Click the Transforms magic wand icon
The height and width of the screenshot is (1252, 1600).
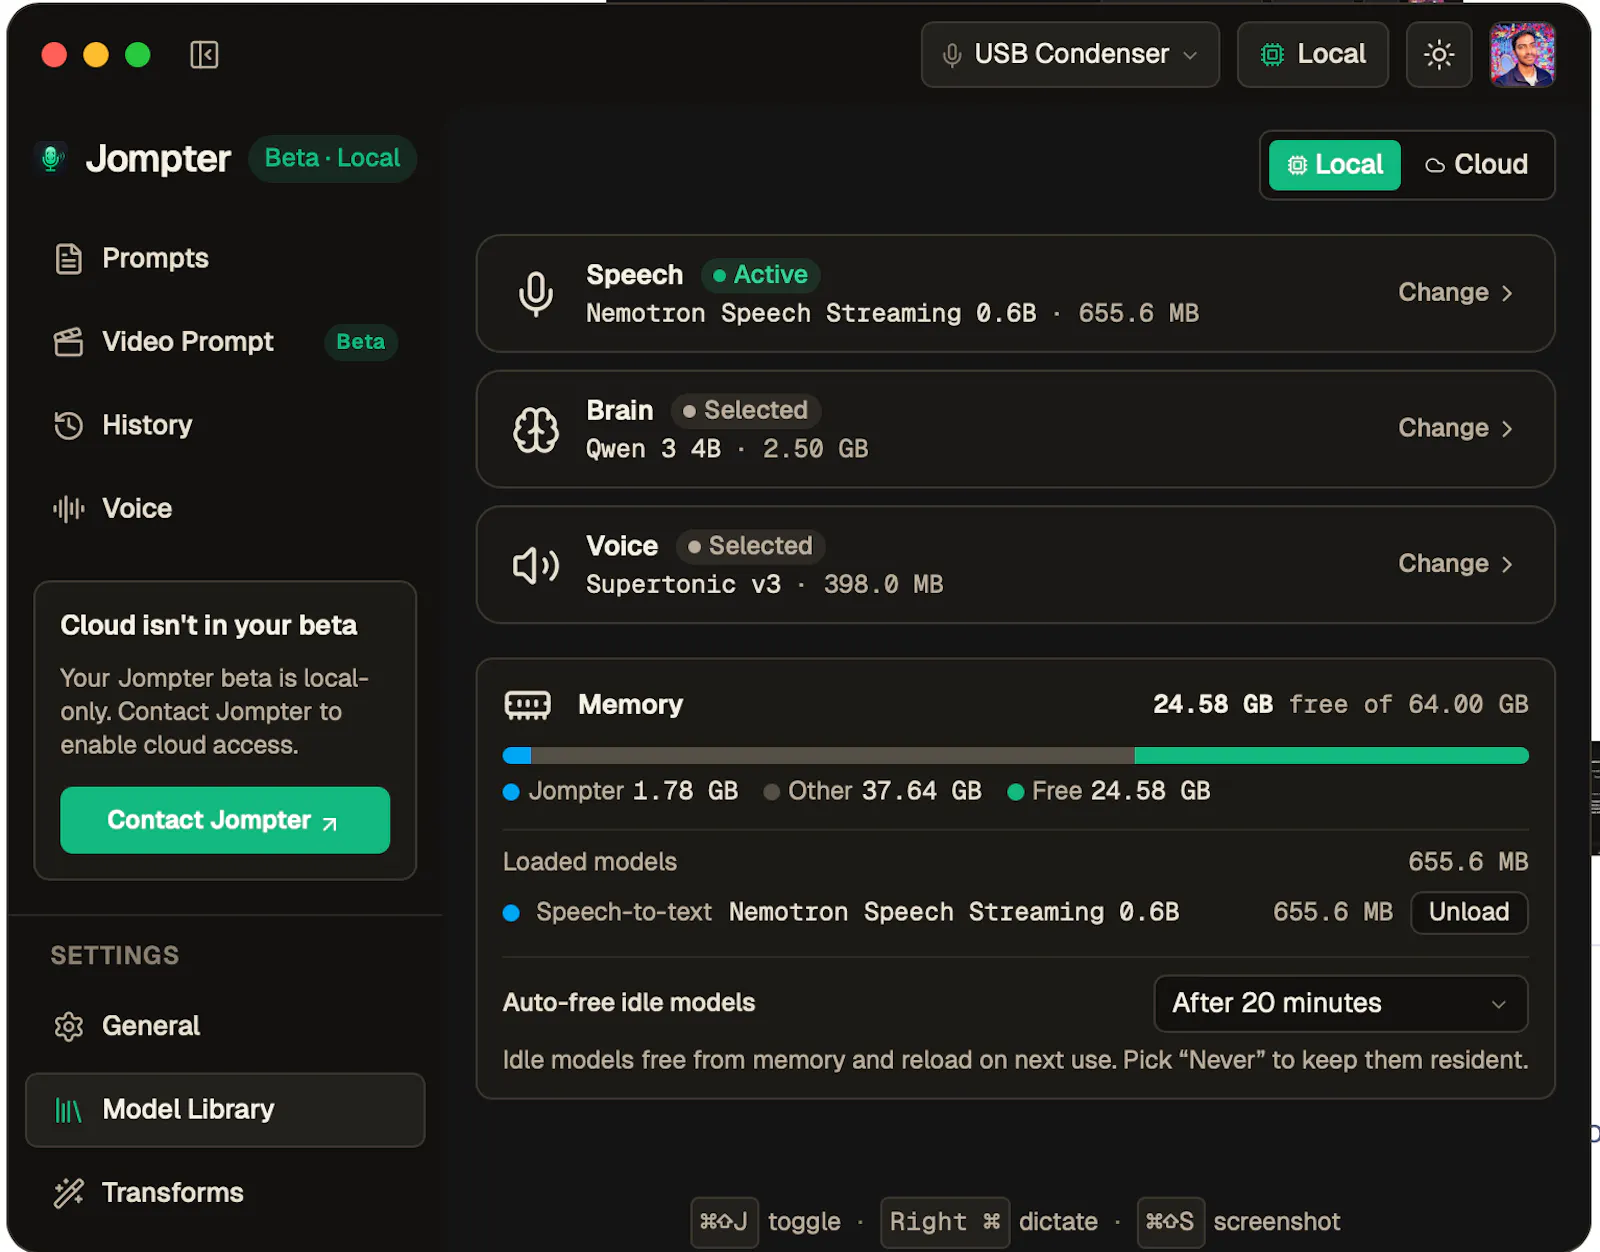click(x=68, y=1193)
